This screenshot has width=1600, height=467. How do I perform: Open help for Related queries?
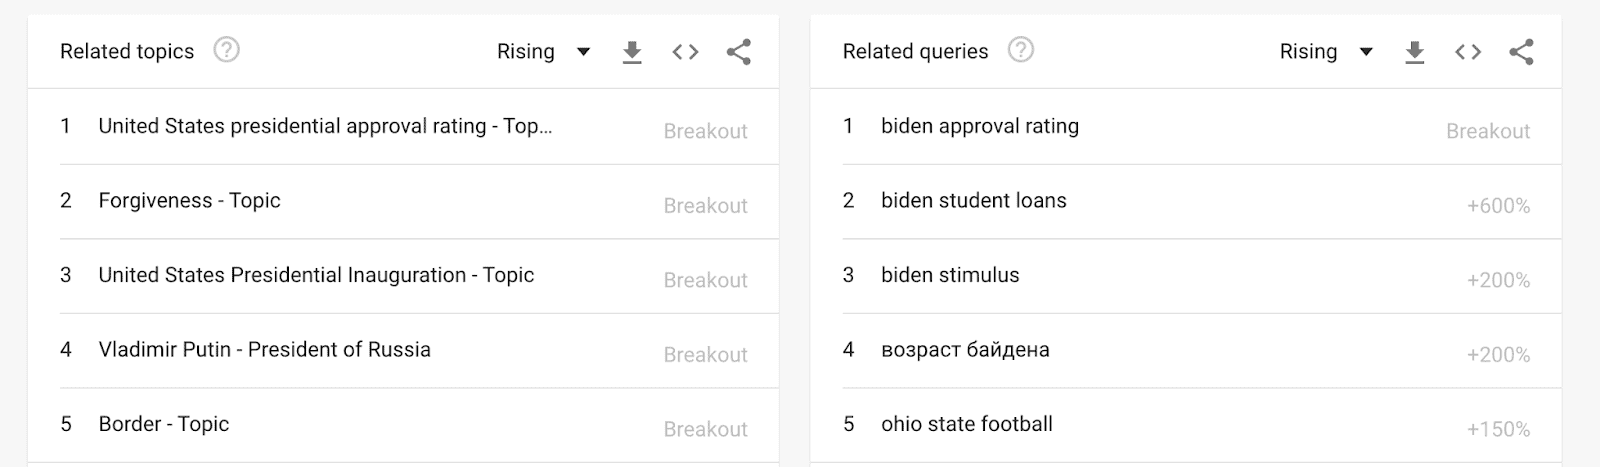(1020, 50)
